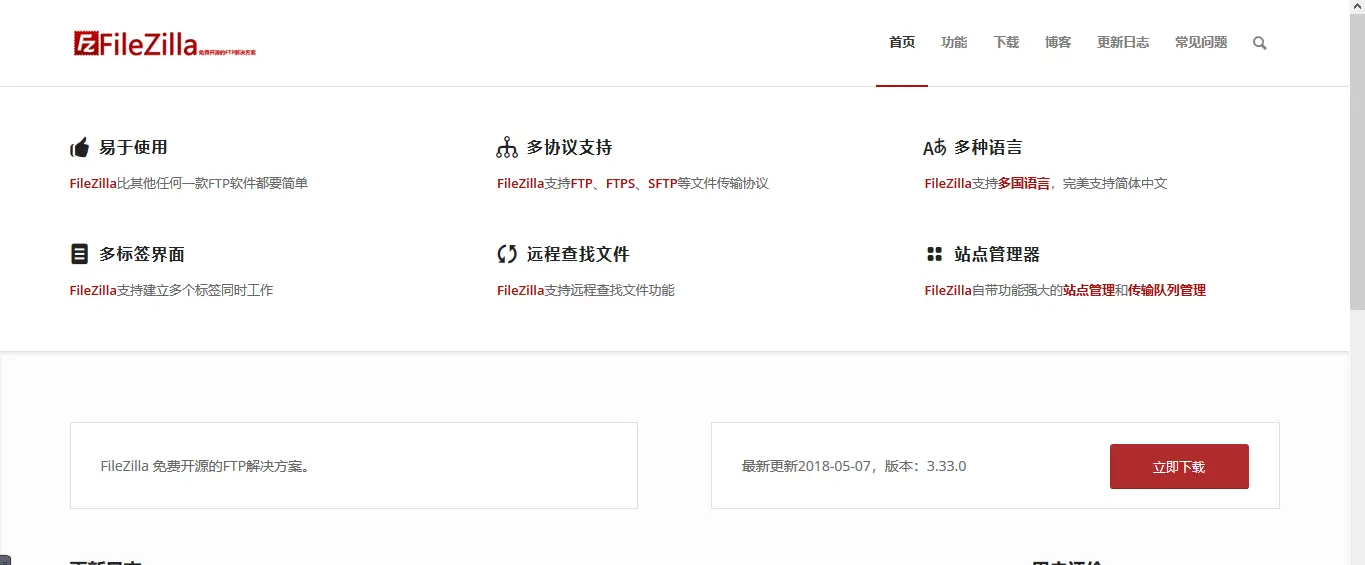Open the 博客 navigation item
Image resolution: width=1365 pixels, height=565 pixels.
1058,42
